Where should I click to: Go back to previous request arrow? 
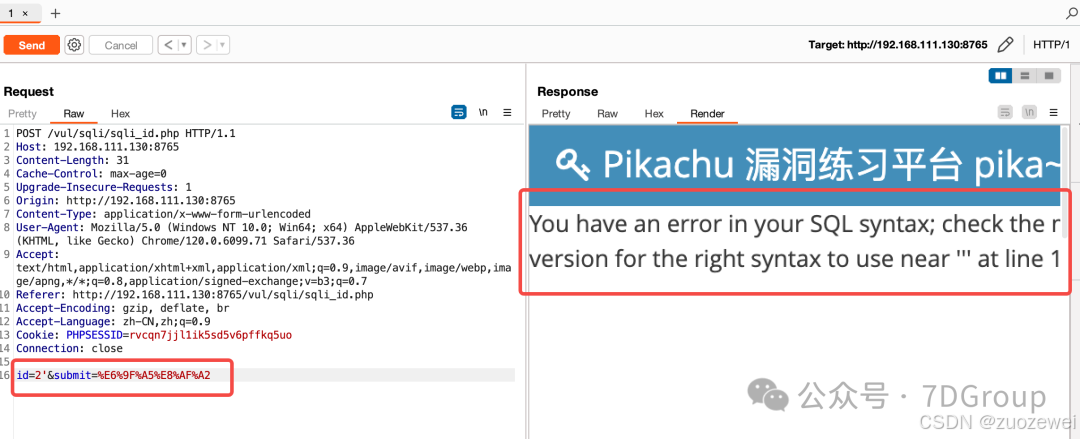point(168,45)
